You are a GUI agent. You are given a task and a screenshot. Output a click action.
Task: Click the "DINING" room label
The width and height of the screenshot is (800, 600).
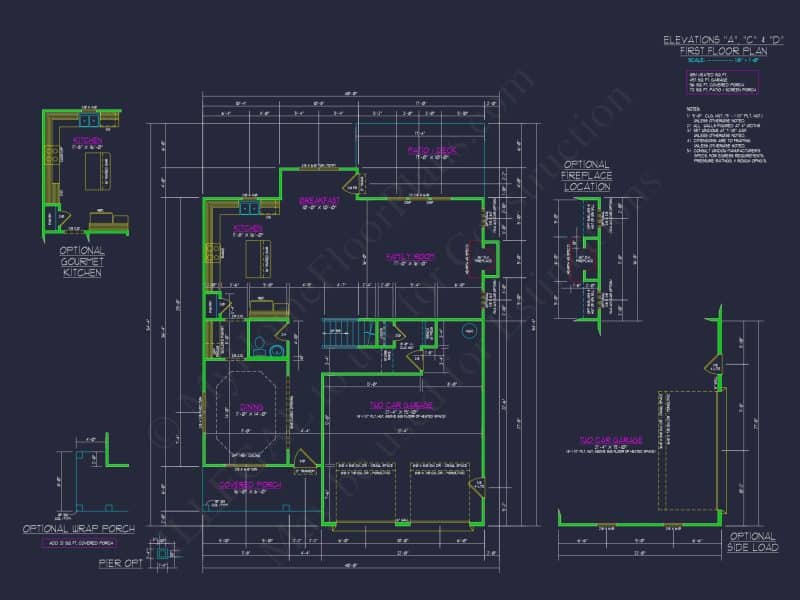[x=252, y=407]
